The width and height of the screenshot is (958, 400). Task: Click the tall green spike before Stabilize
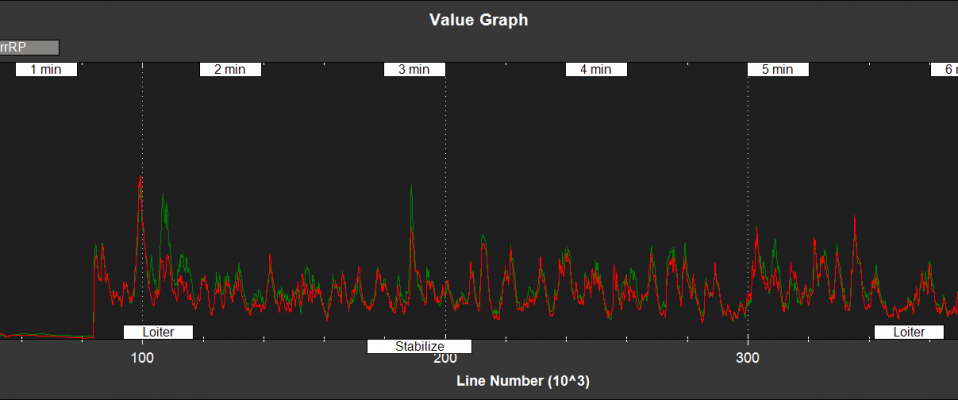coord(411,187)
